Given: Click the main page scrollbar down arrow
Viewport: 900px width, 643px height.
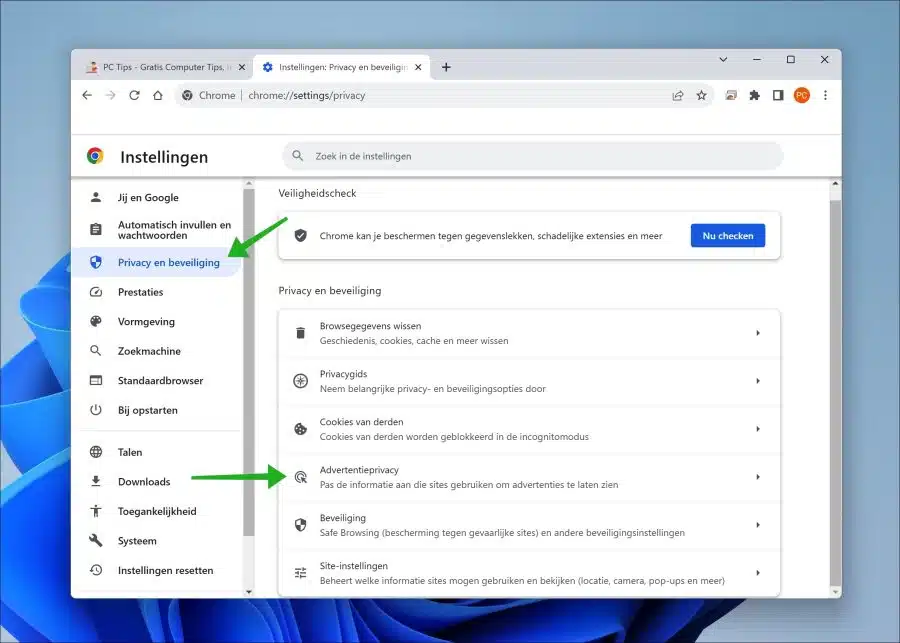Looking at the screenshot, I should (835, 592).
